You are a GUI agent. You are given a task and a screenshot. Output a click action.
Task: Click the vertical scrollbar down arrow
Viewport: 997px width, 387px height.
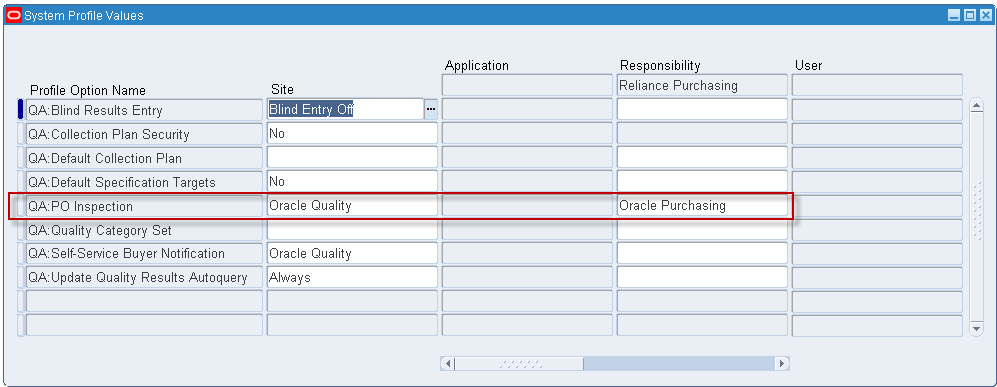coord(977,328)
